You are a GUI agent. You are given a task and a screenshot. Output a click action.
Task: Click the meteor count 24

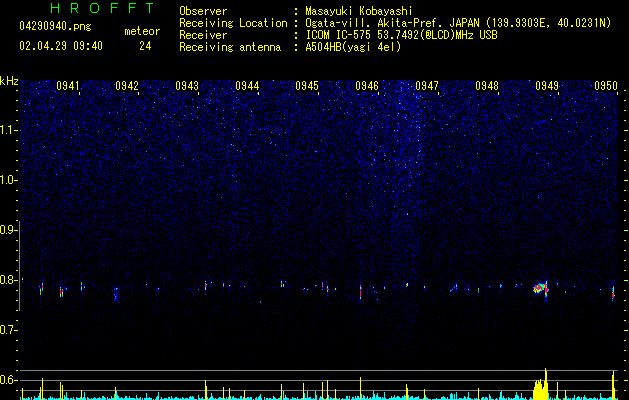click(145, 46)
